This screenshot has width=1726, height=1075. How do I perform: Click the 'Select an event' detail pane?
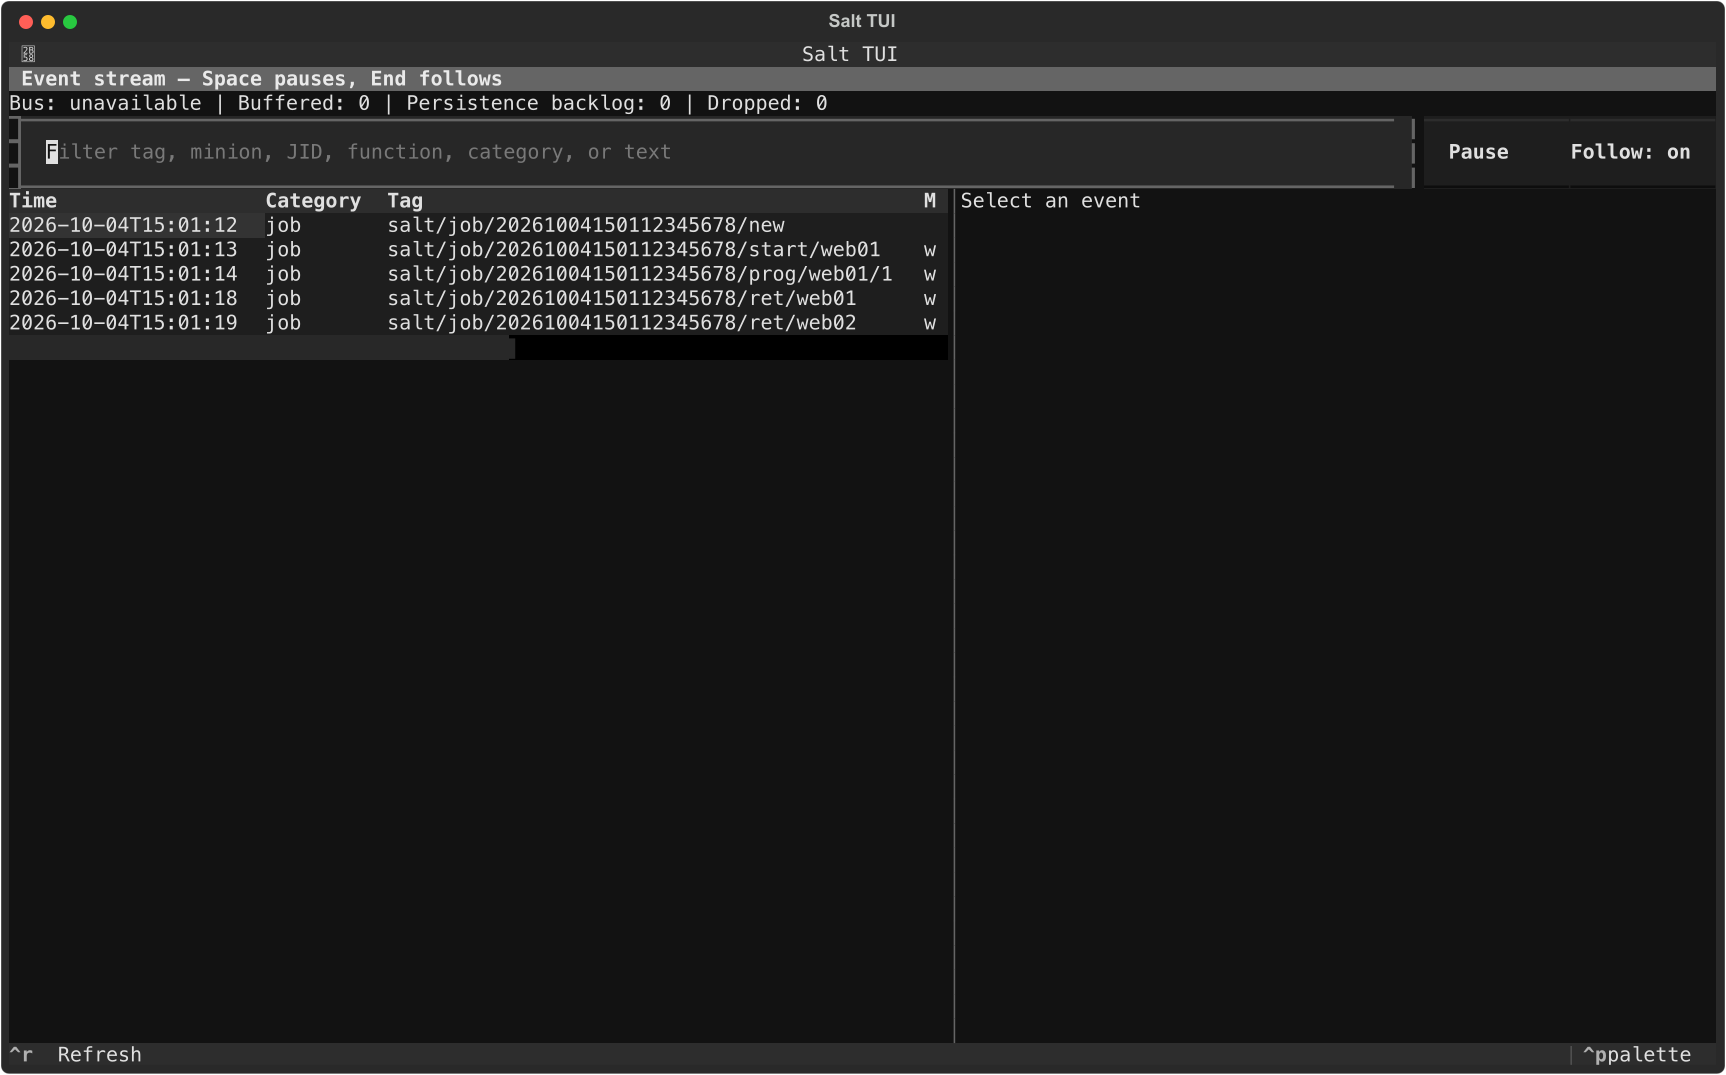pyautogui.click(x=1051, y=201)
